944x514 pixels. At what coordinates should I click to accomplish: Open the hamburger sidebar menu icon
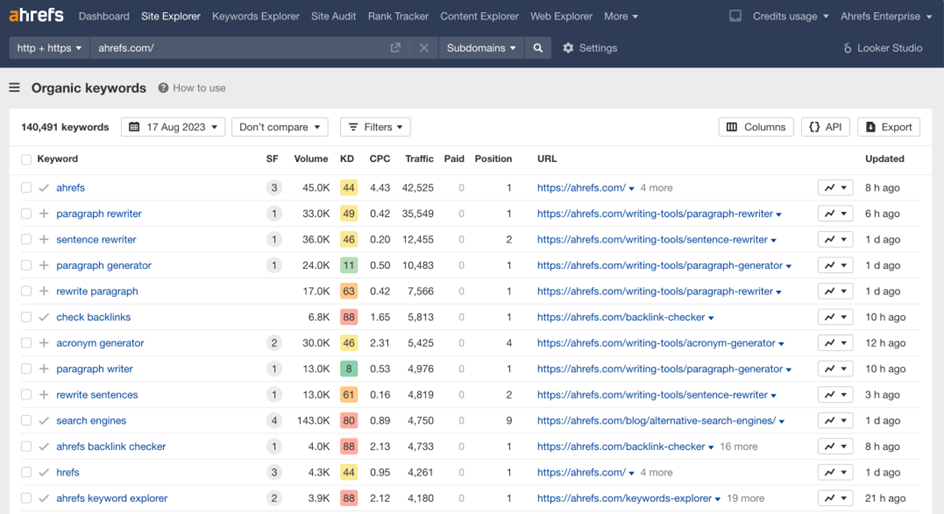(x=14, y=88)
